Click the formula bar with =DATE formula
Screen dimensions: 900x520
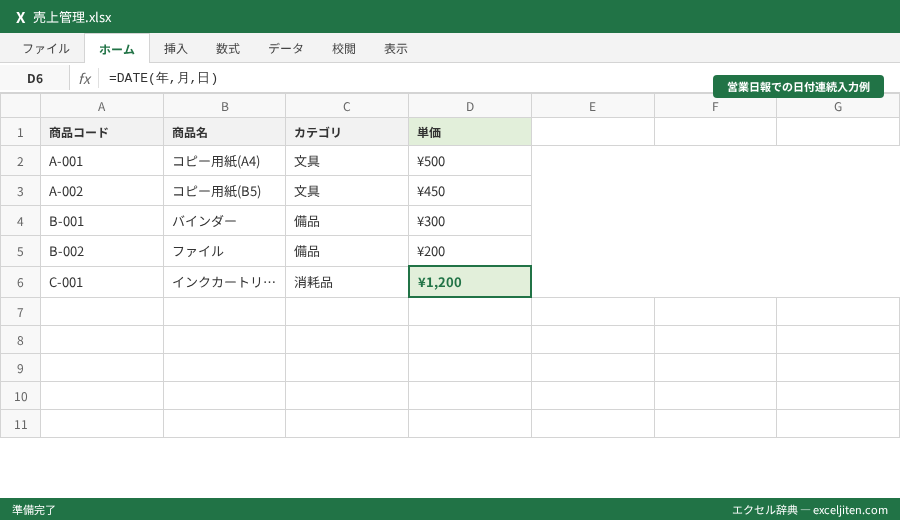pos(402,78)
